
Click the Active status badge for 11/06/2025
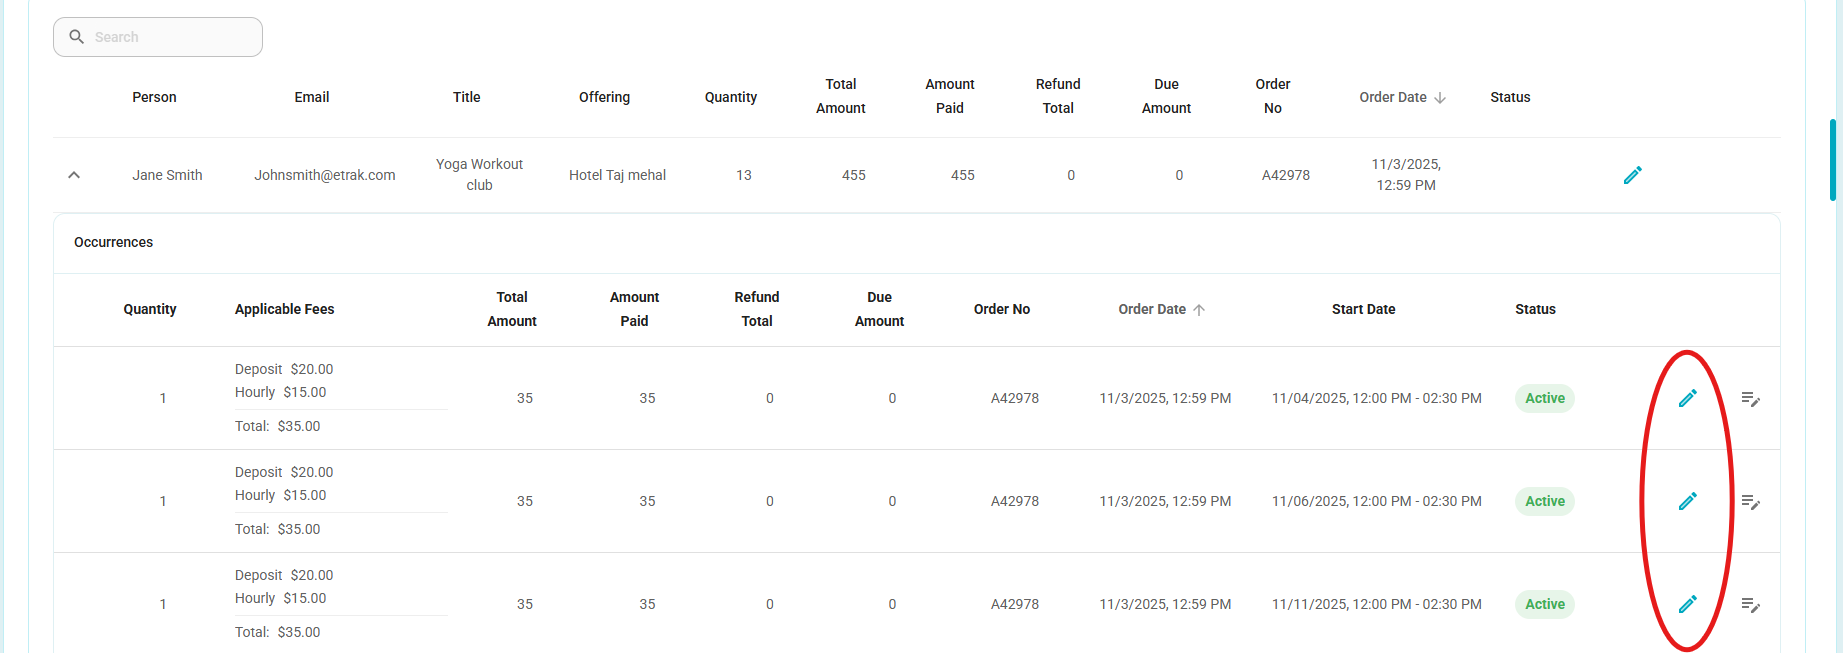pos(1545,501)
